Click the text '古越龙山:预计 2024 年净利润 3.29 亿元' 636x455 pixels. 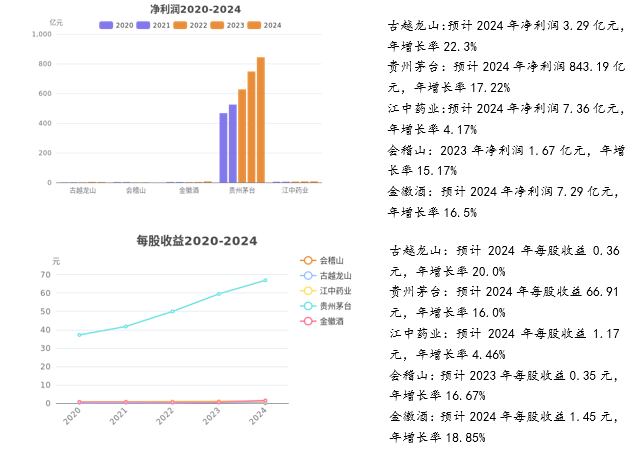coord(503,26)
